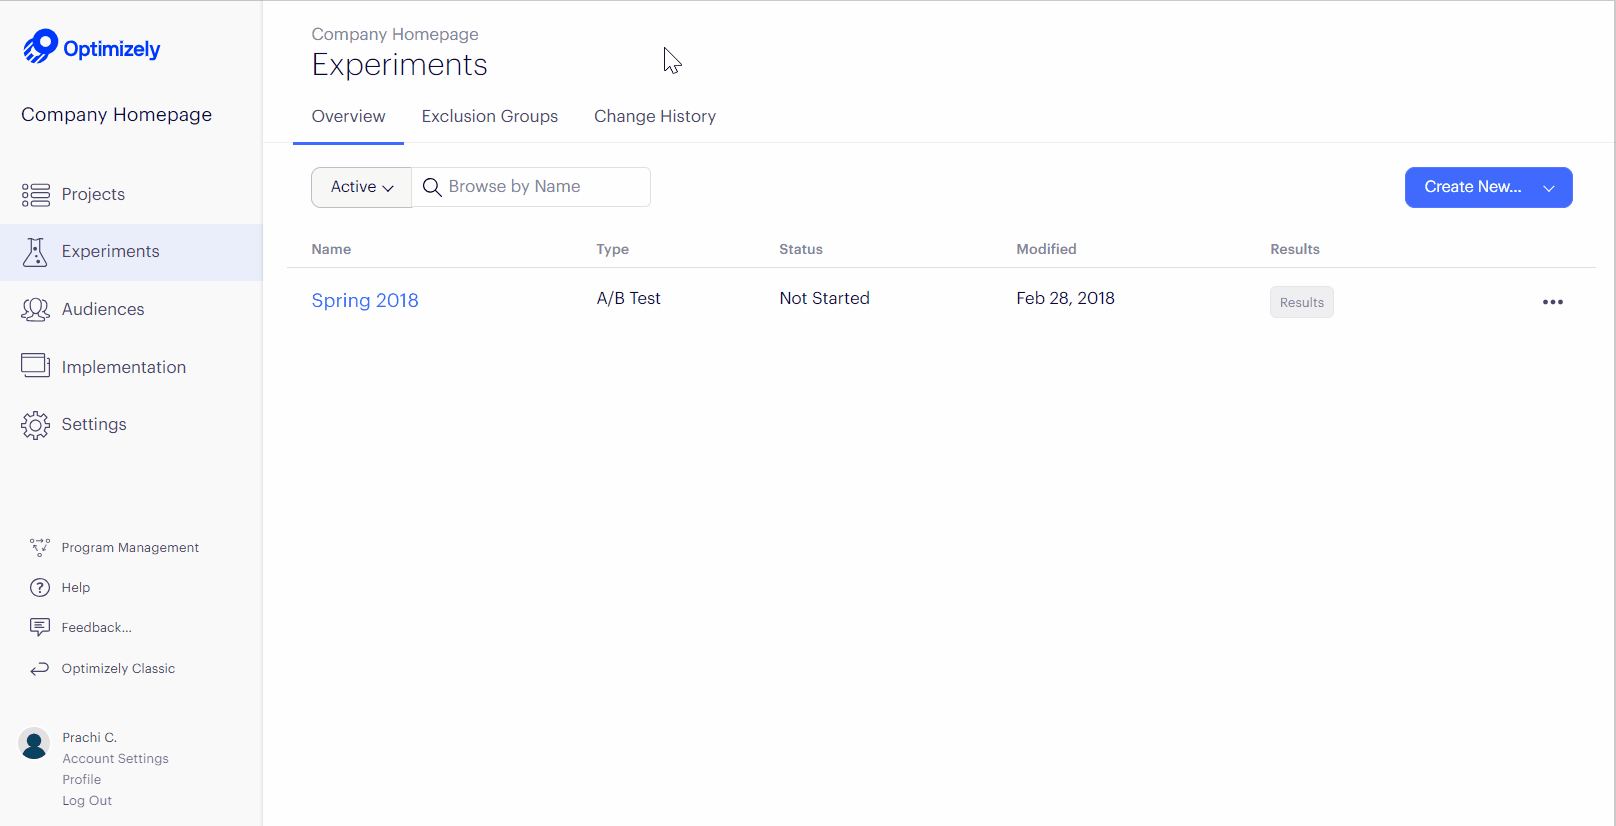This screenshot has height=826, width=1616.
Task: Click the Create New... button label
Action: point(1472,187)
